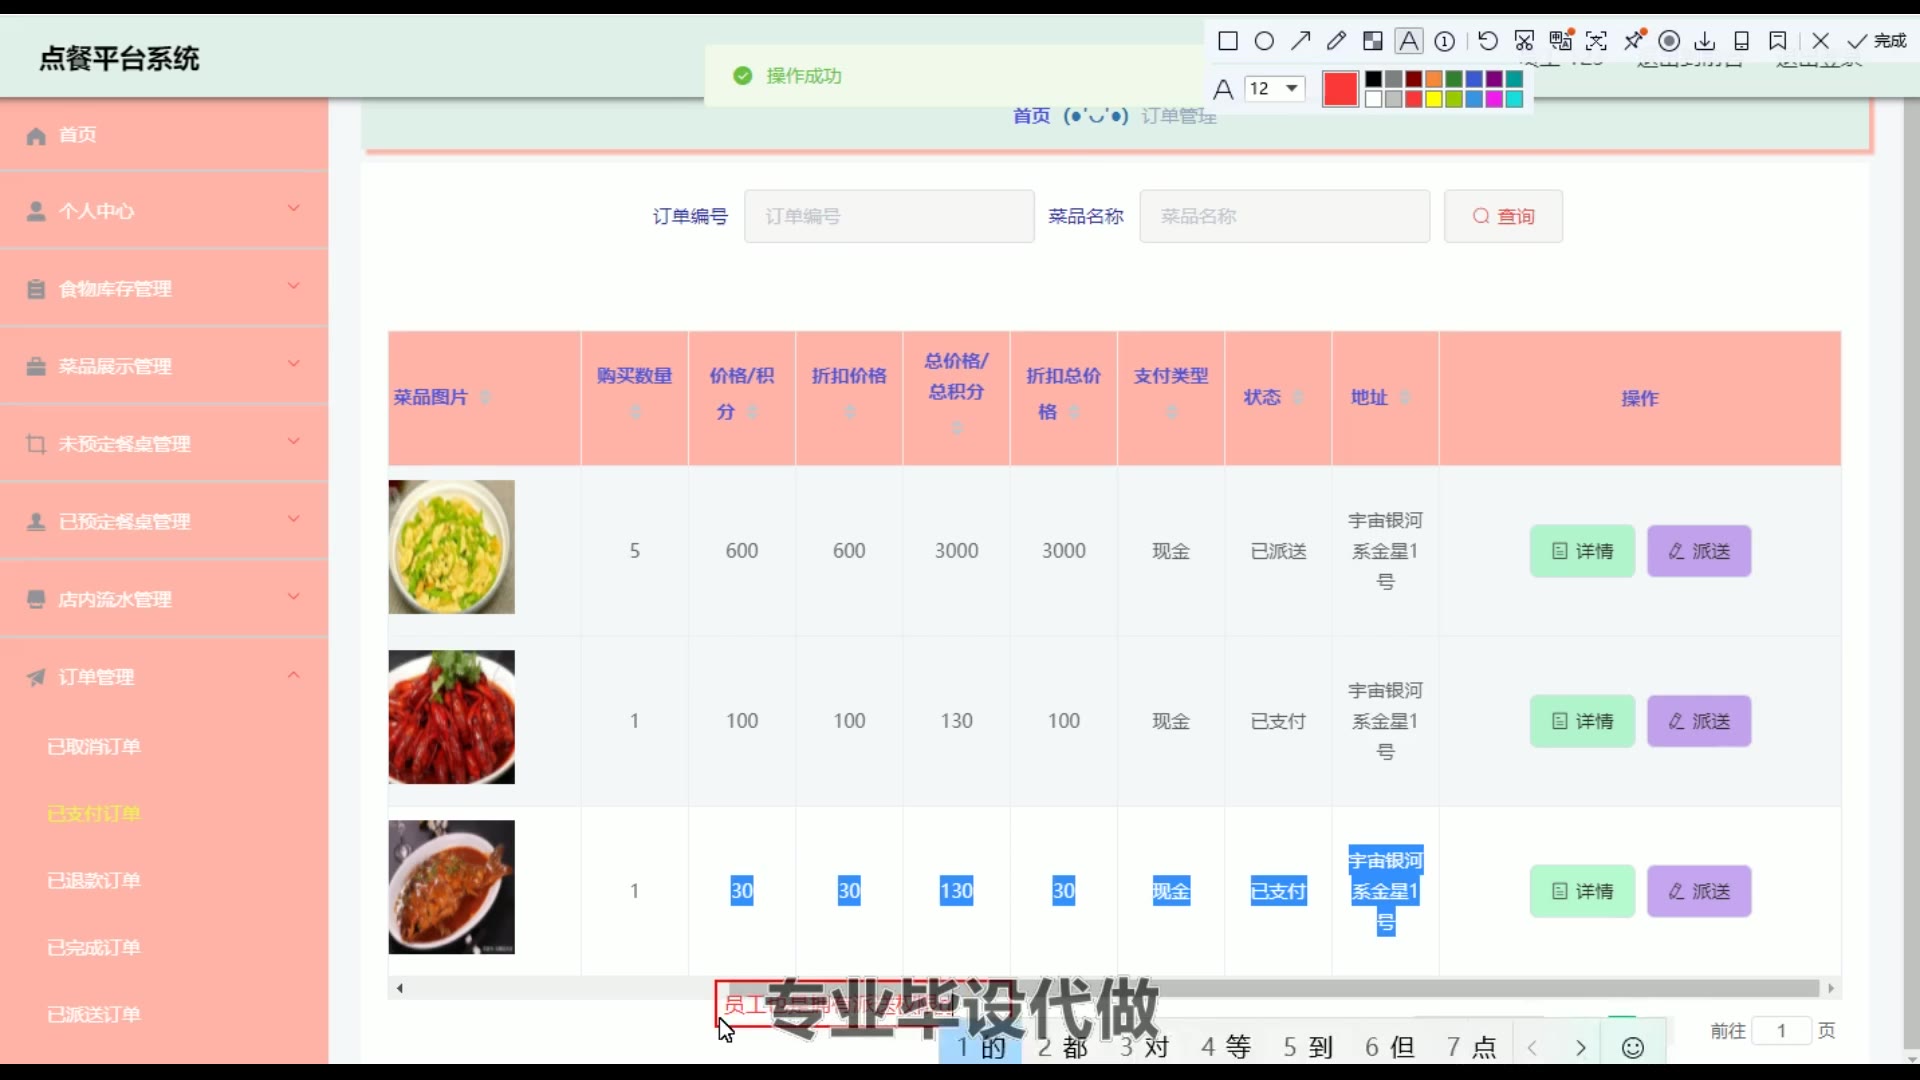Select the ellipse annotation tool
This screenshot has width=1920, height=1080.
tap(1264, 41)
